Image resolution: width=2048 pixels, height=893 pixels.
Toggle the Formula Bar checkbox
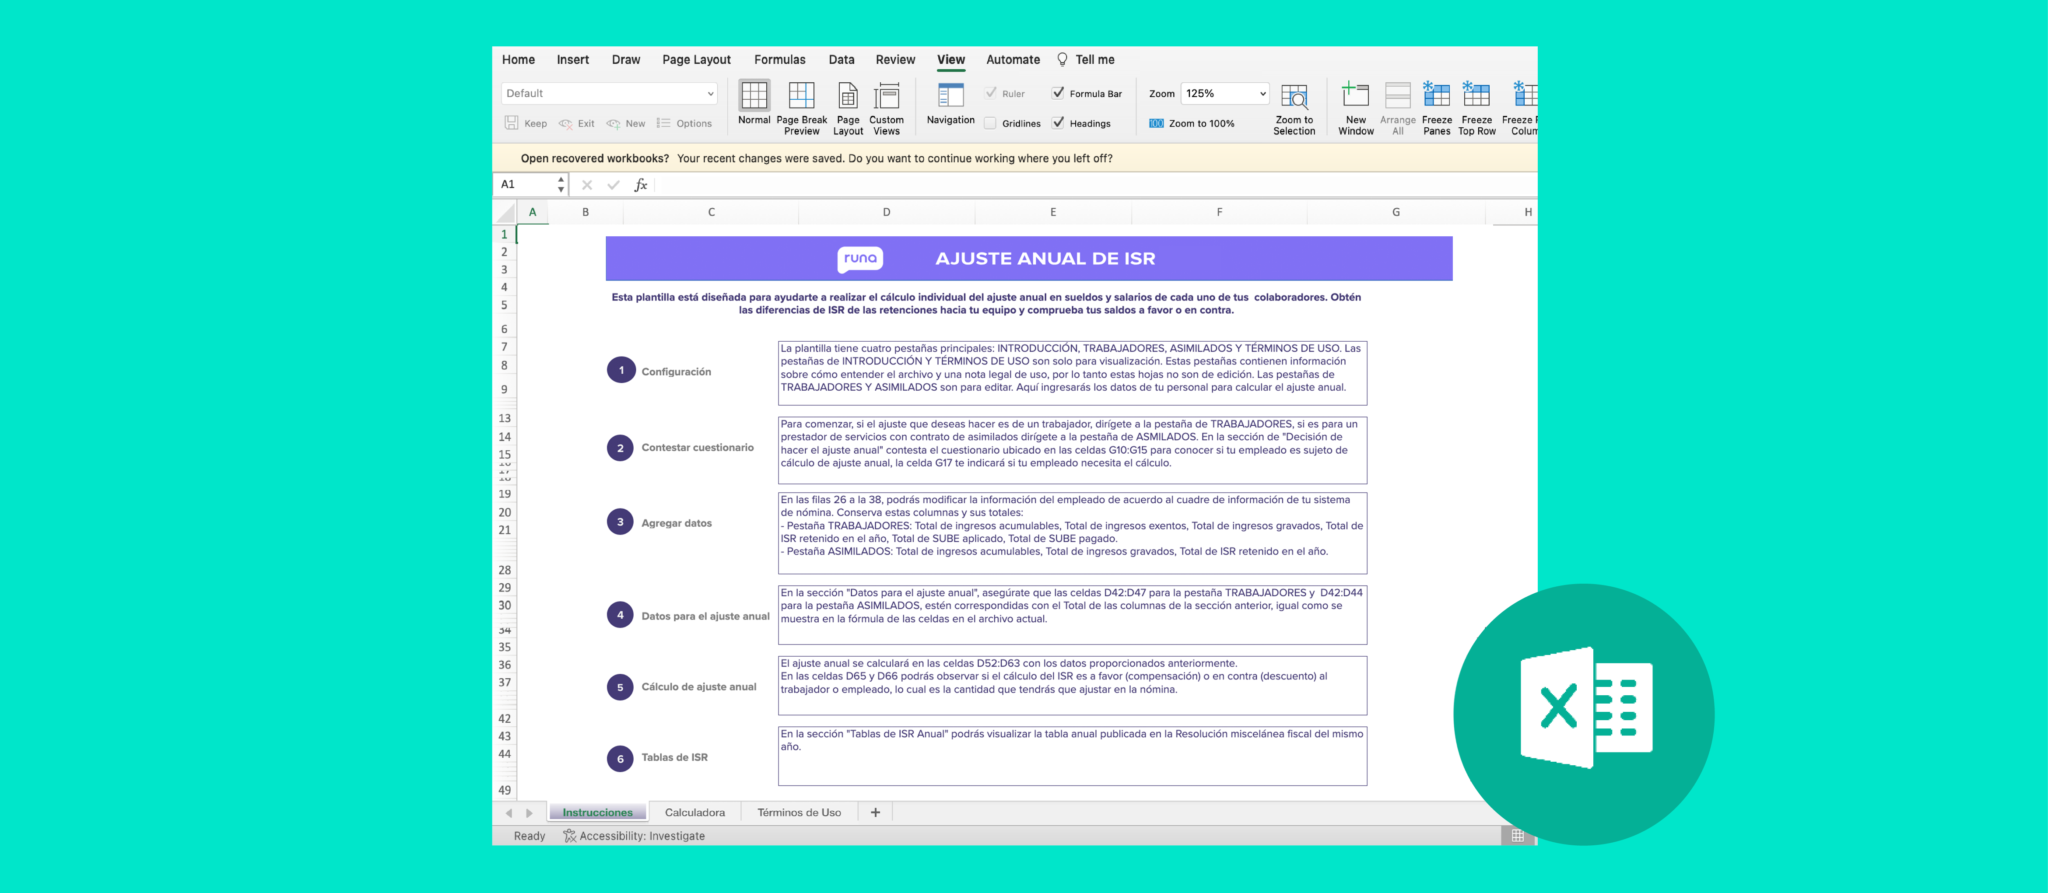tap(1058, 93)
